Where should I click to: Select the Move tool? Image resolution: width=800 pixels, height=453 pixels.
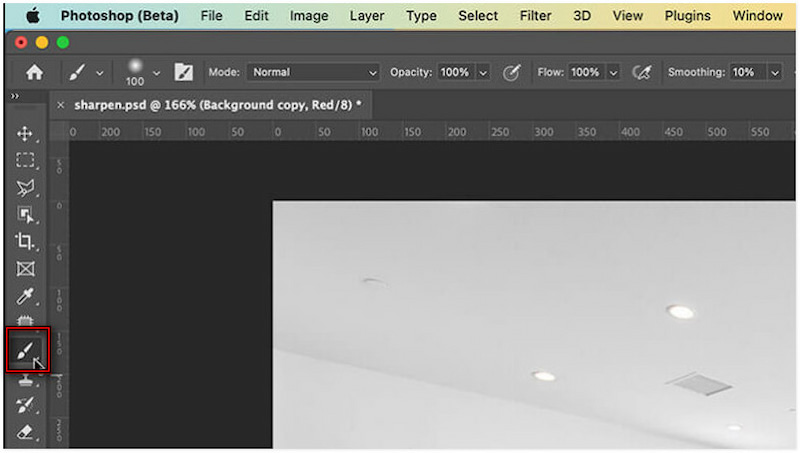[x=25, y=134]
